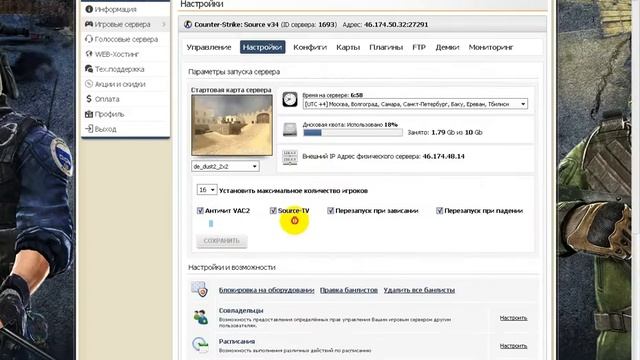Viewport: 640px width, 360px height.
Task: Open Голосовые сервера in the sidebar
Action: [x=126, y=39]
